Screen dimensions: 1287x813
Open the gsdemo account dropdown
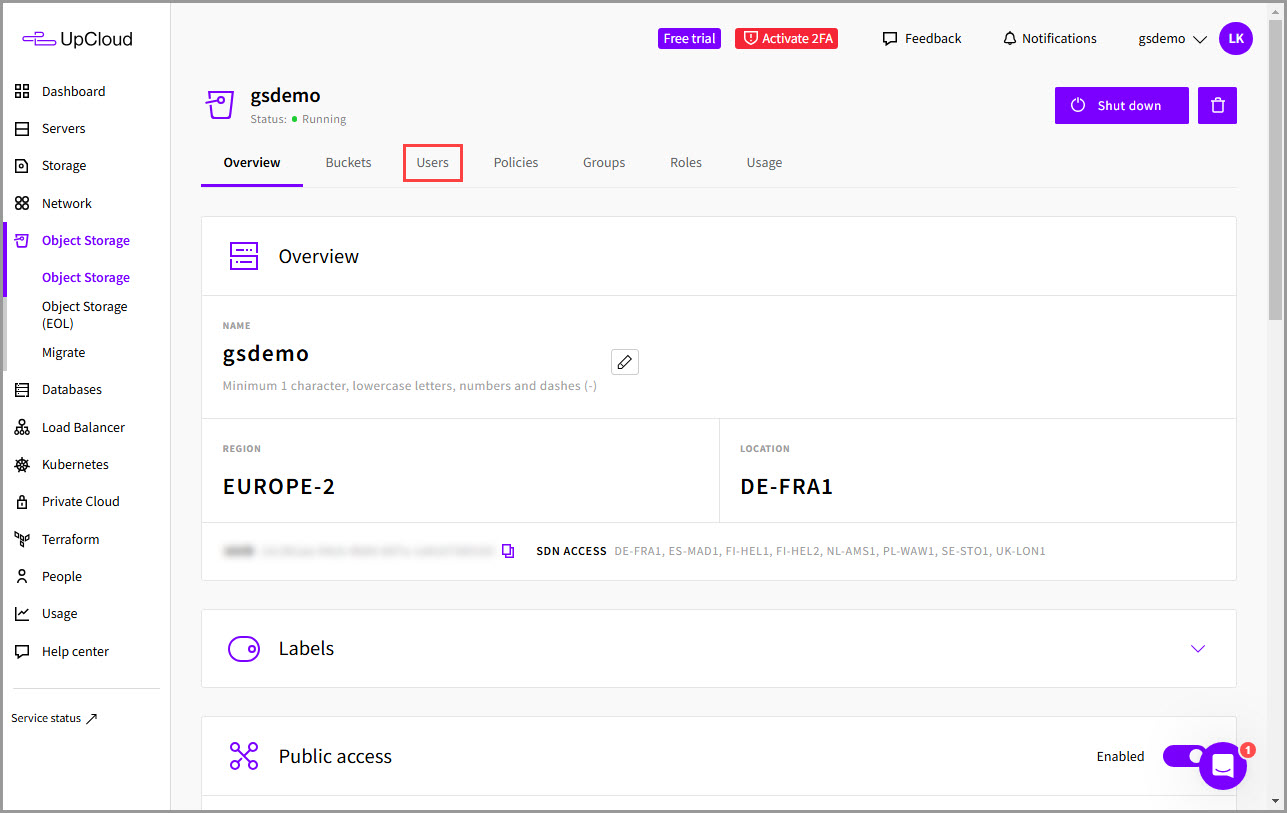pos(1173,39)
